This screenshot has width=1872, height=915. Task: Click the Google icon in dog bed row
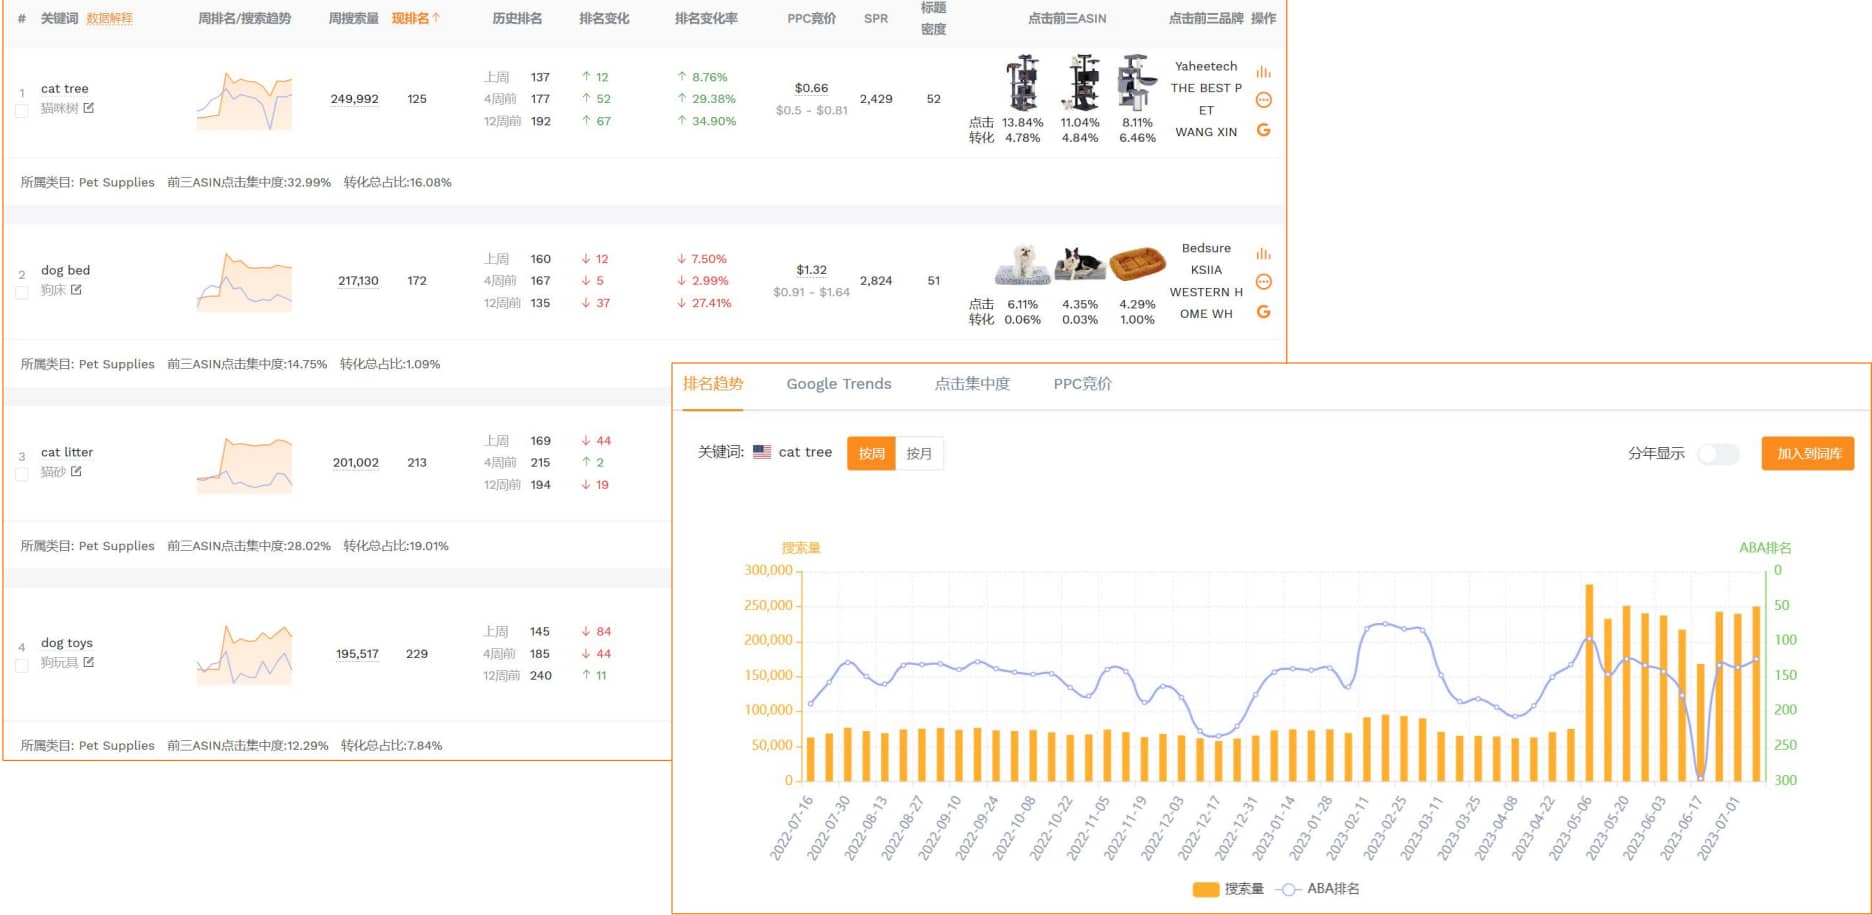1263,312
